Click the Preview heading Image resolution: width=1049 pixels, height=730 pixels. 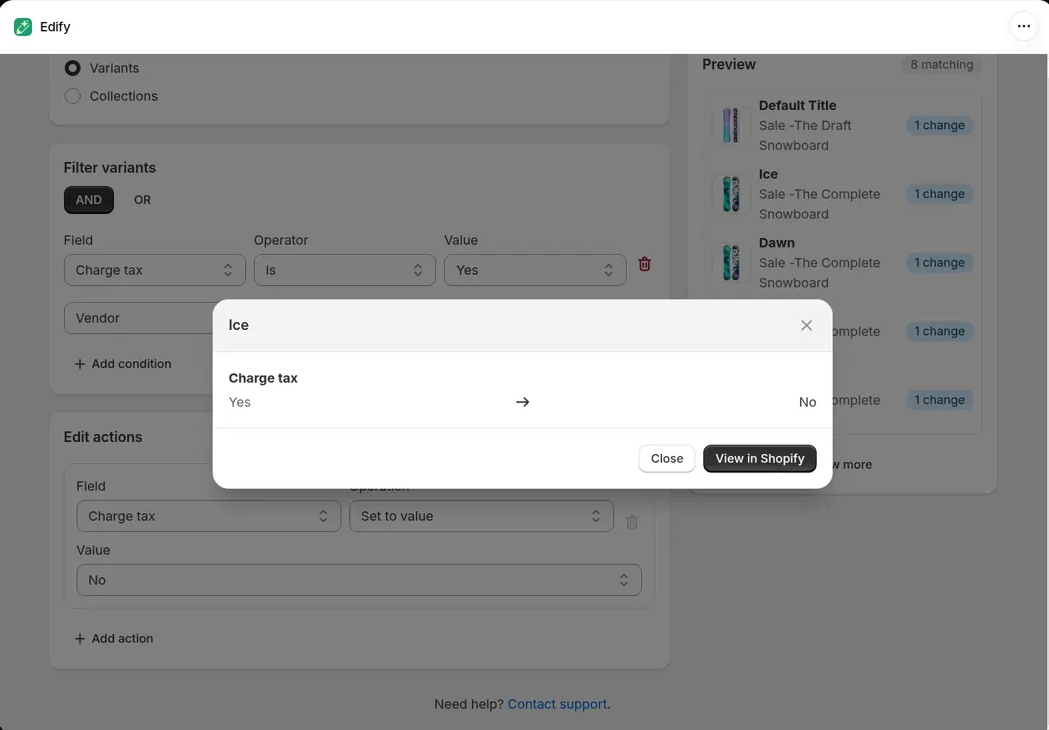[729, 65]
